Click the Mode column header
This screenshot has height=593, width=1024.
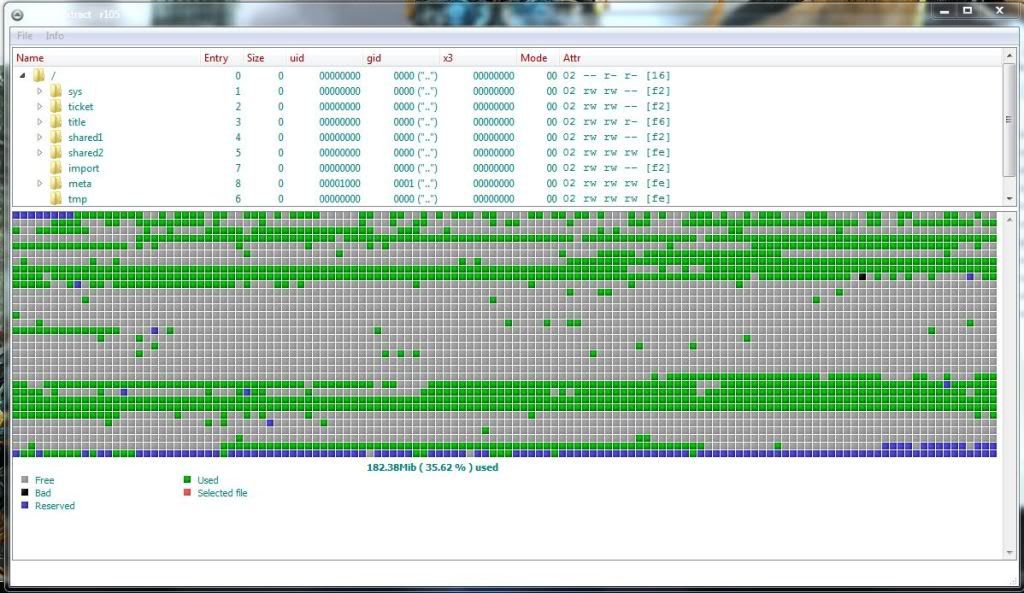point(533,58)
